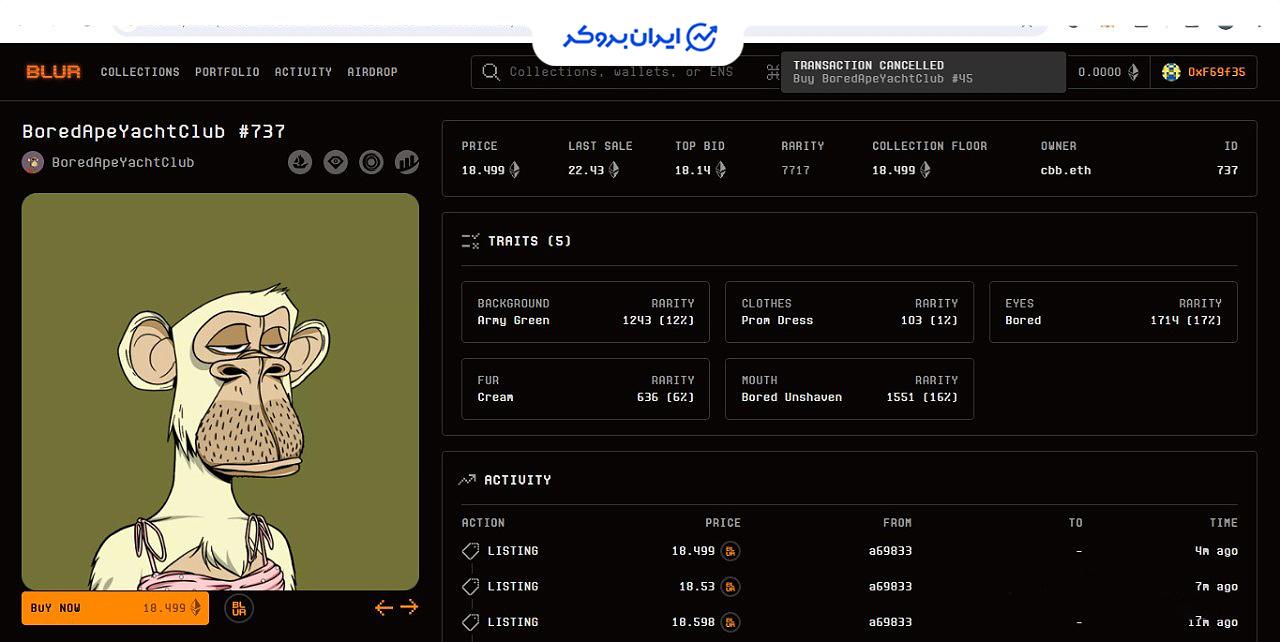Open the Collections nav item

pos(140,72)
